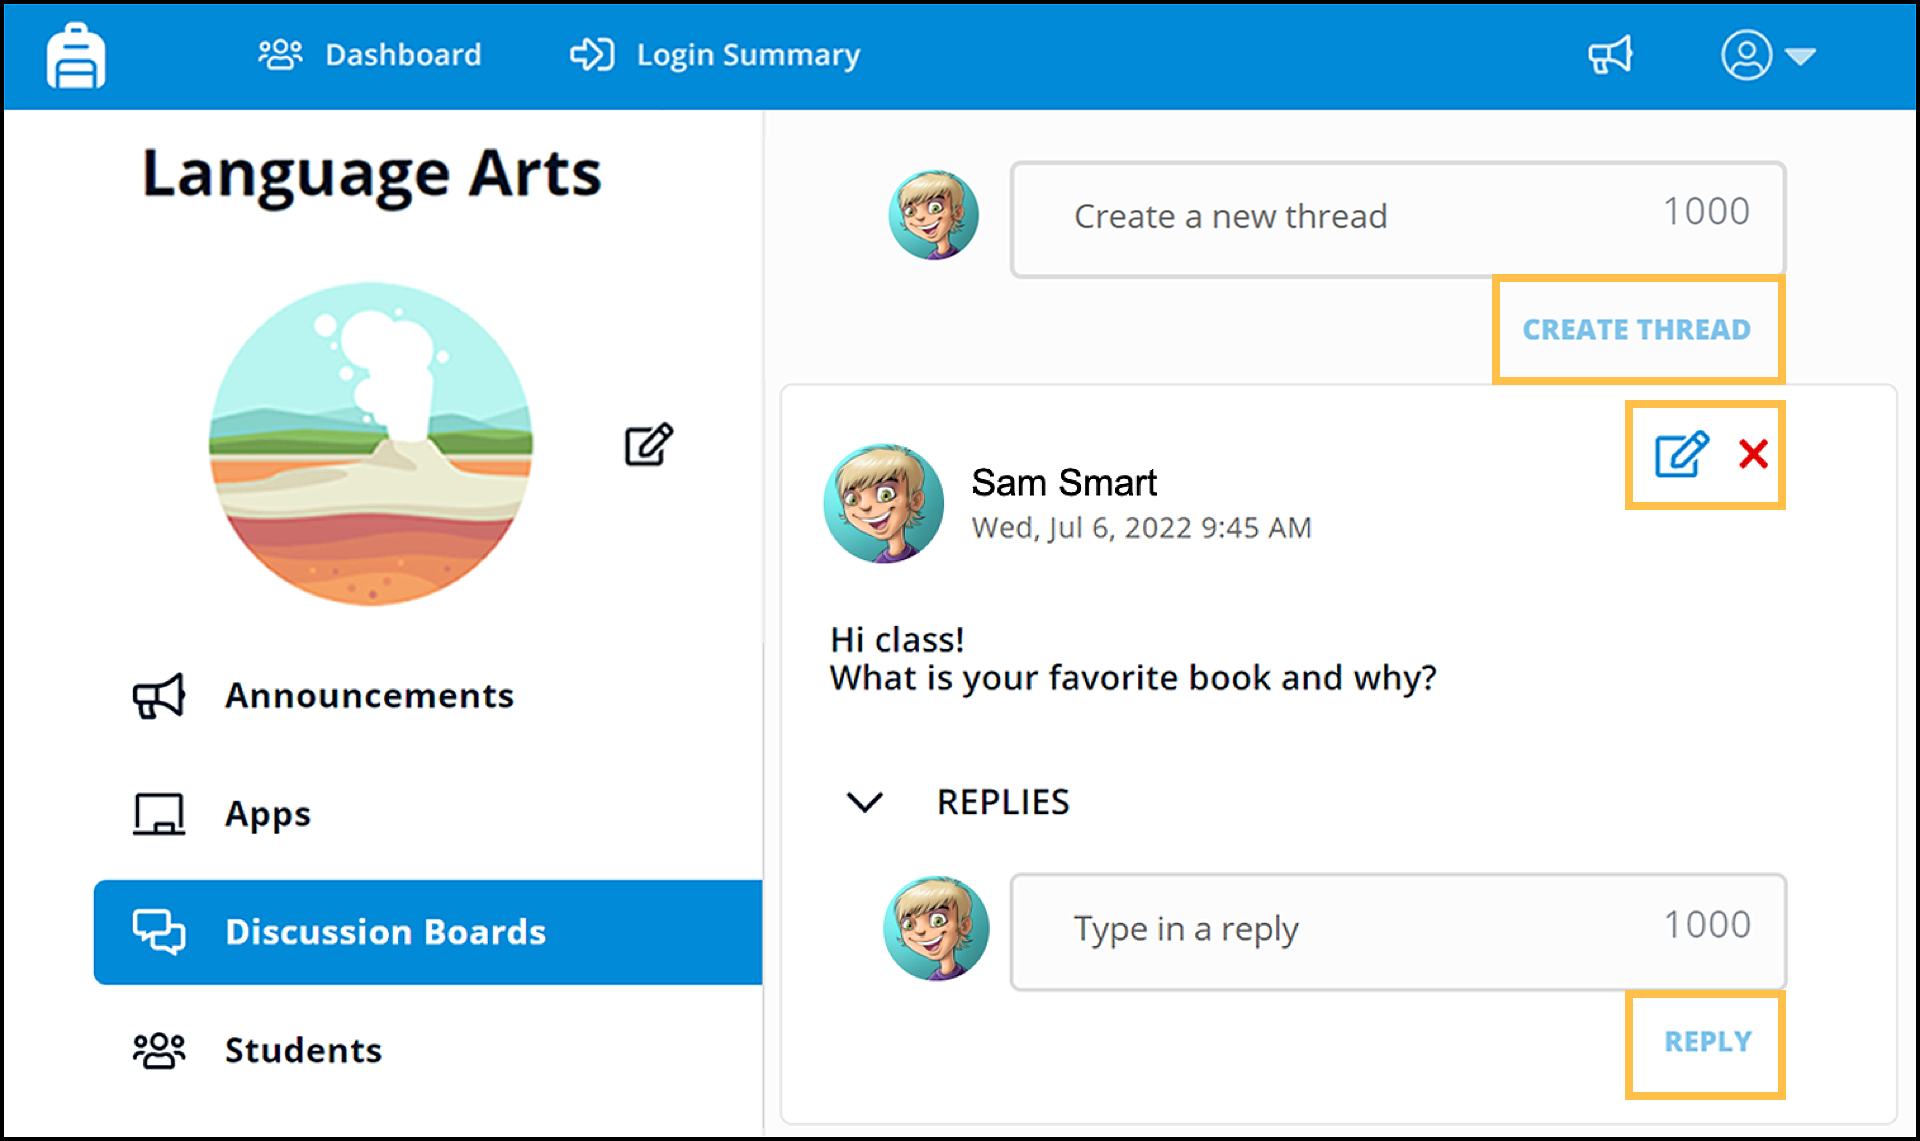Click the backpack logo icon

click(76, 56)
